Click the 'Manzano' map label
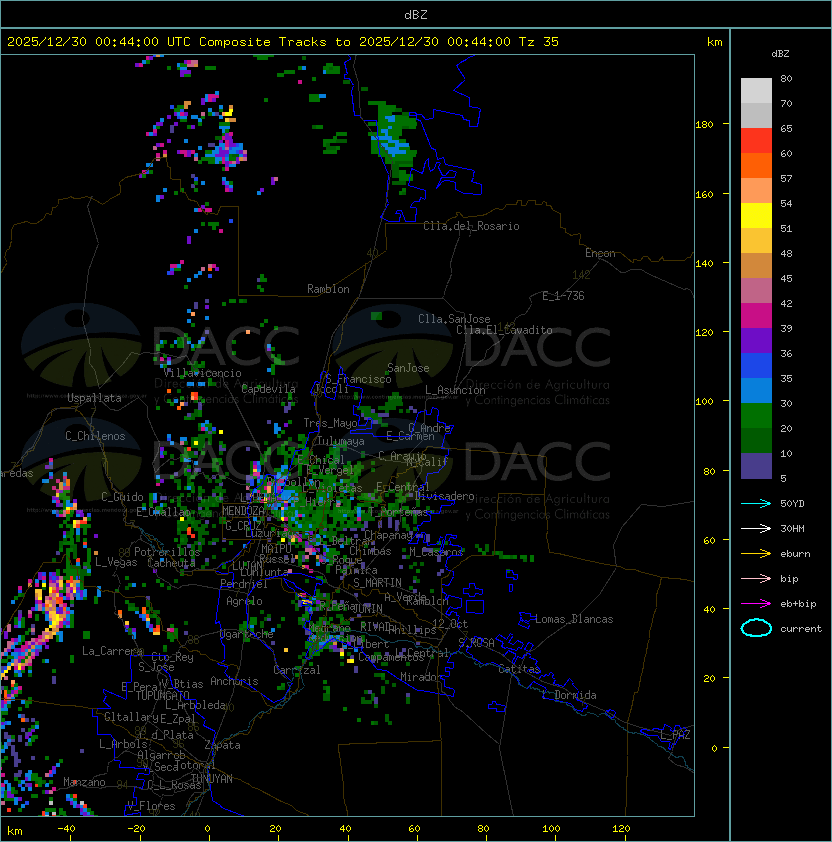 pos(84,782)
